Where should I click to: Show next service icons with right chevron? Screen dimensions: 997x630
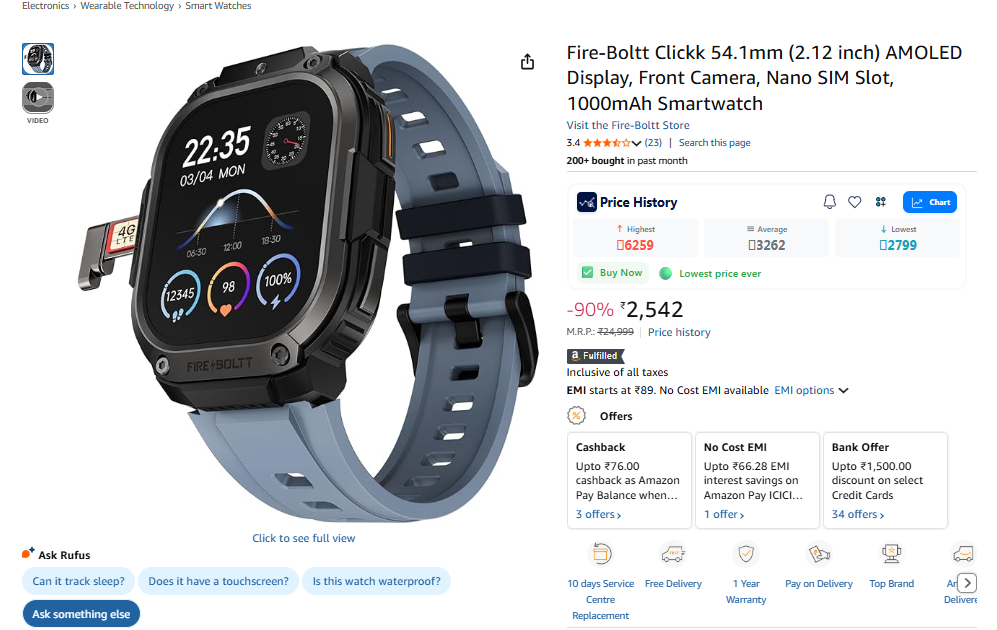tap(967, 582)
